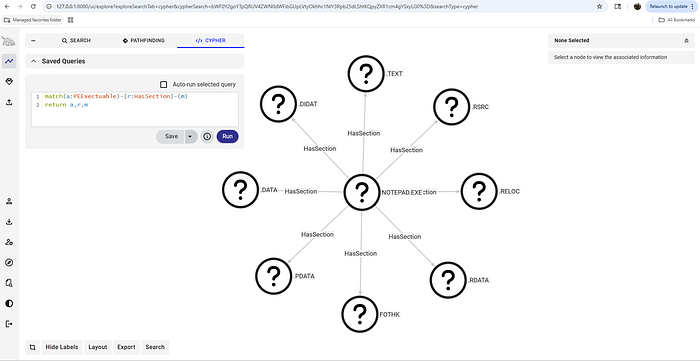700x361 pixels.
Task: Open the file upload sidebar icon
Action: click(9, 102)
